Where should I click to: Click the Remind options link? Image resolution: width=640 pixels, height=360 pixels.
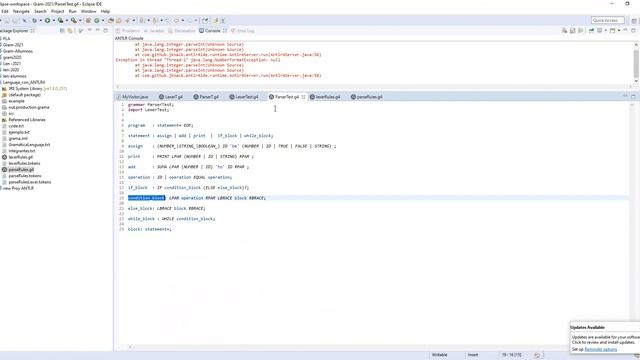600,349
